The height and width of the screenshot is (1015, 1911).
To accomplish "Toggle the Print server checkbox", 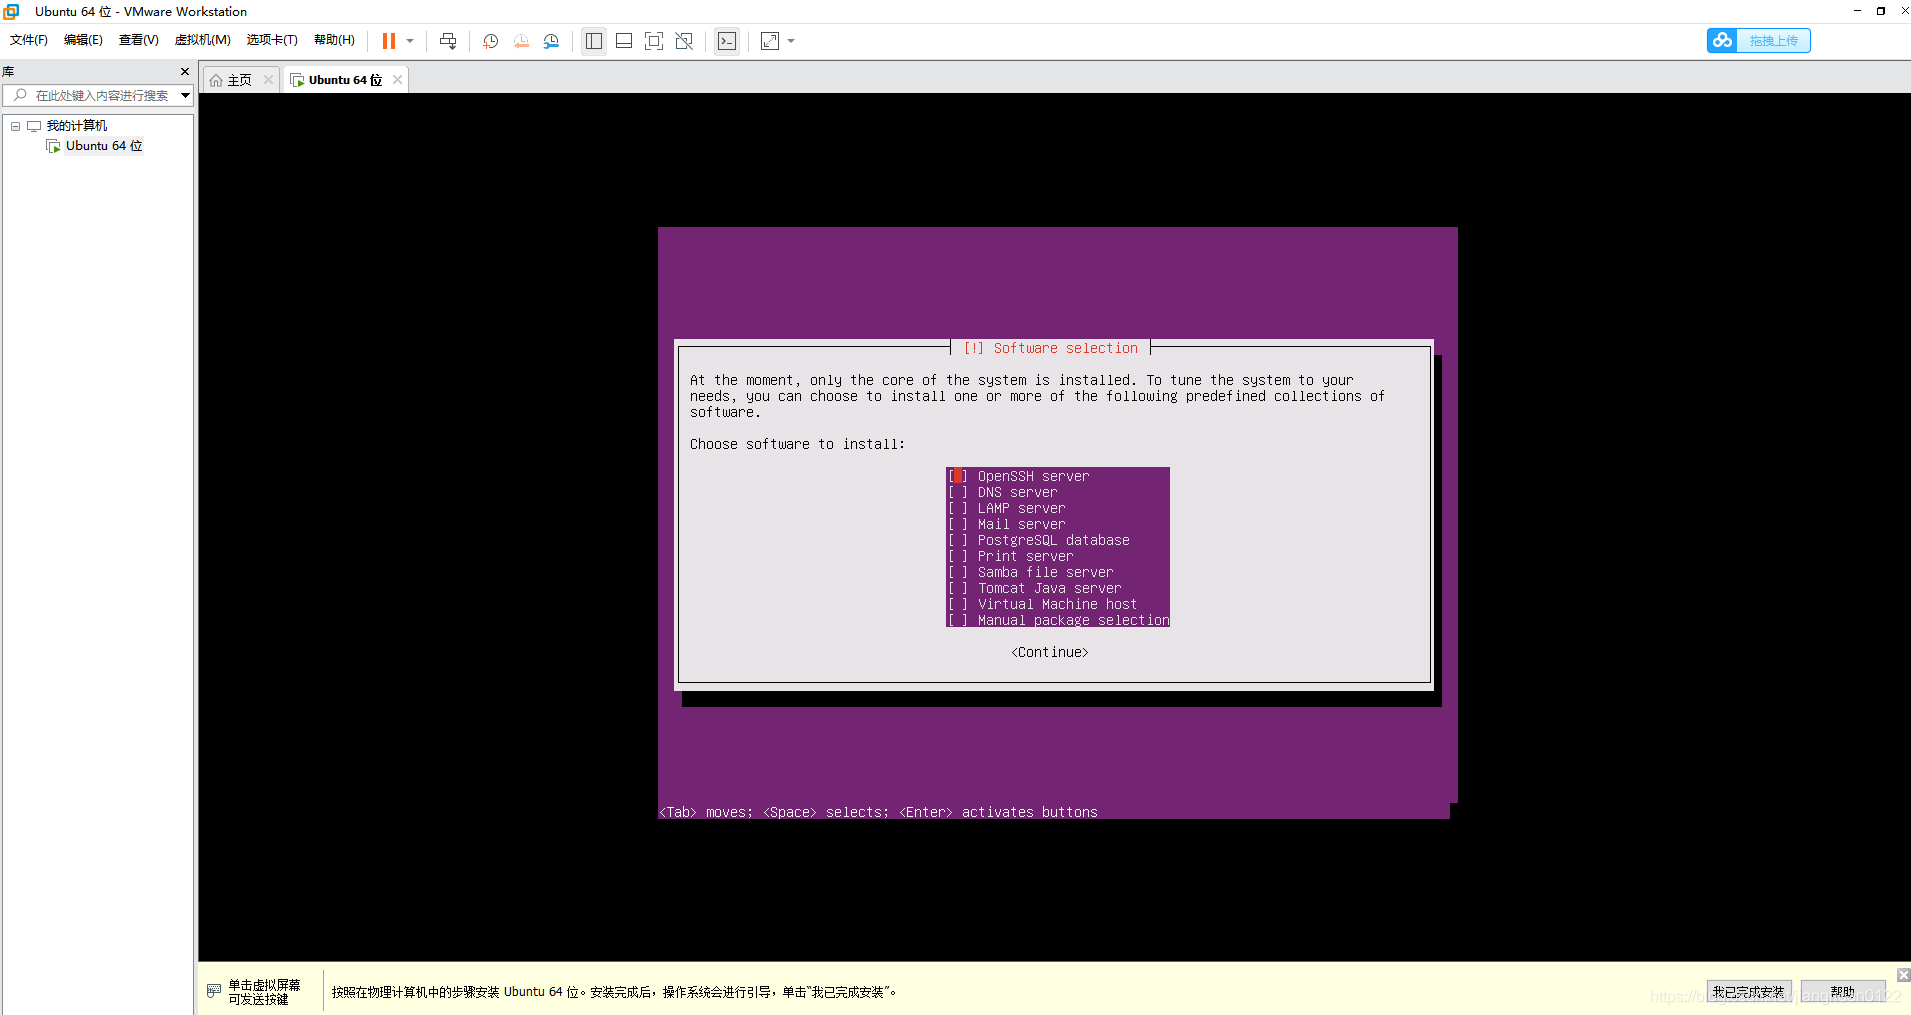I will tap(958, 556).
